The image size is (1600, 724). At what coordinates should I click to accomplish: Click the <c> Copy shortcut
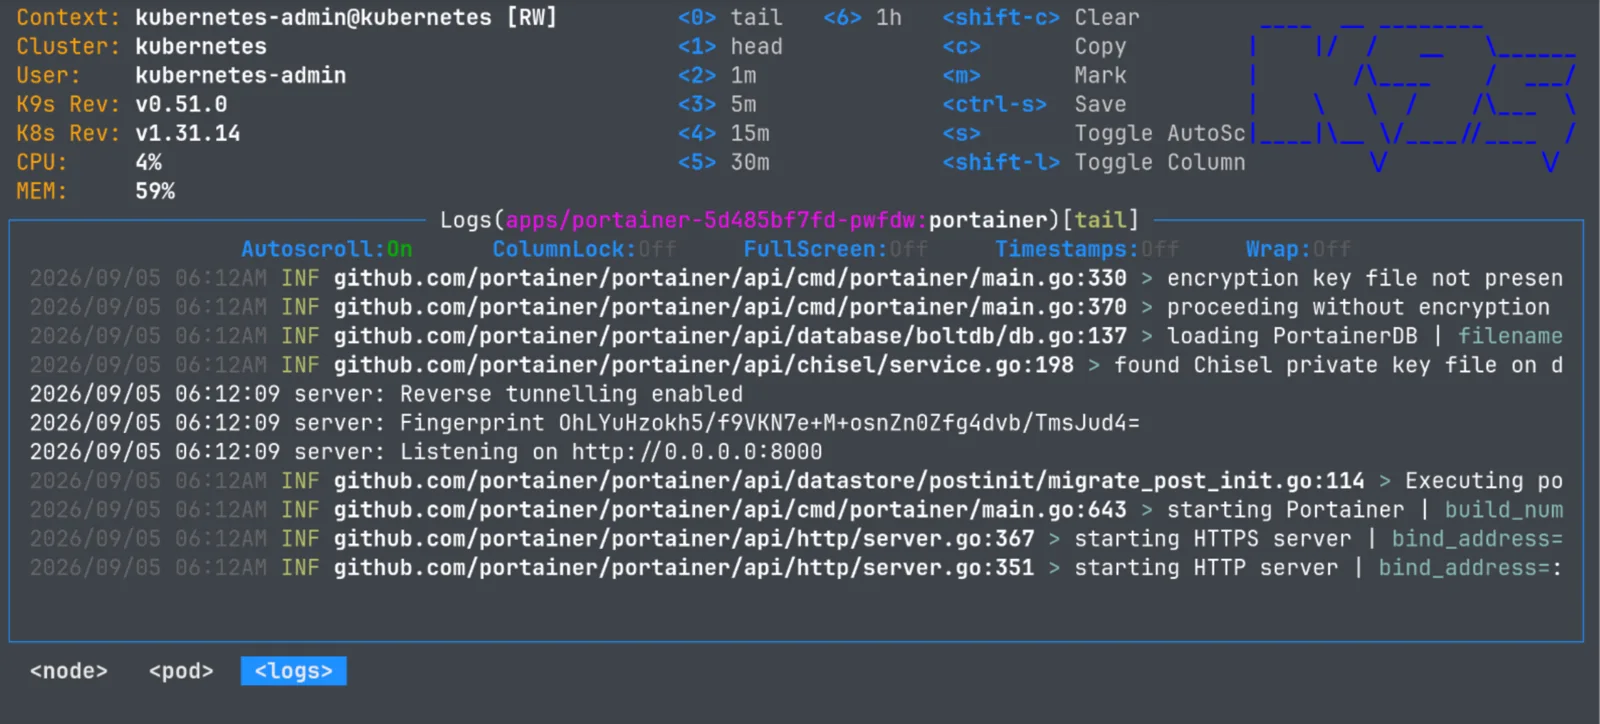tap(1034, 47)
